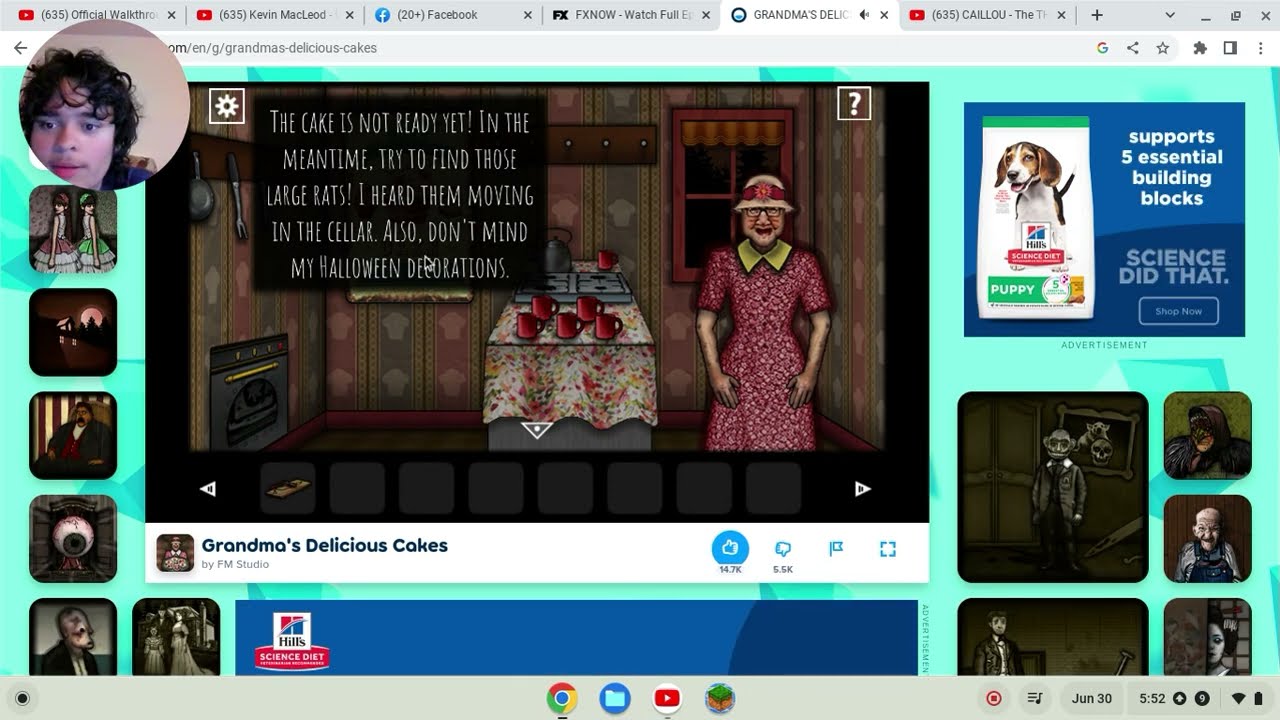This screenshot has width=1280, height=720.
Task: Open the twin girls game thumbnail
Action: pos(73,229)
